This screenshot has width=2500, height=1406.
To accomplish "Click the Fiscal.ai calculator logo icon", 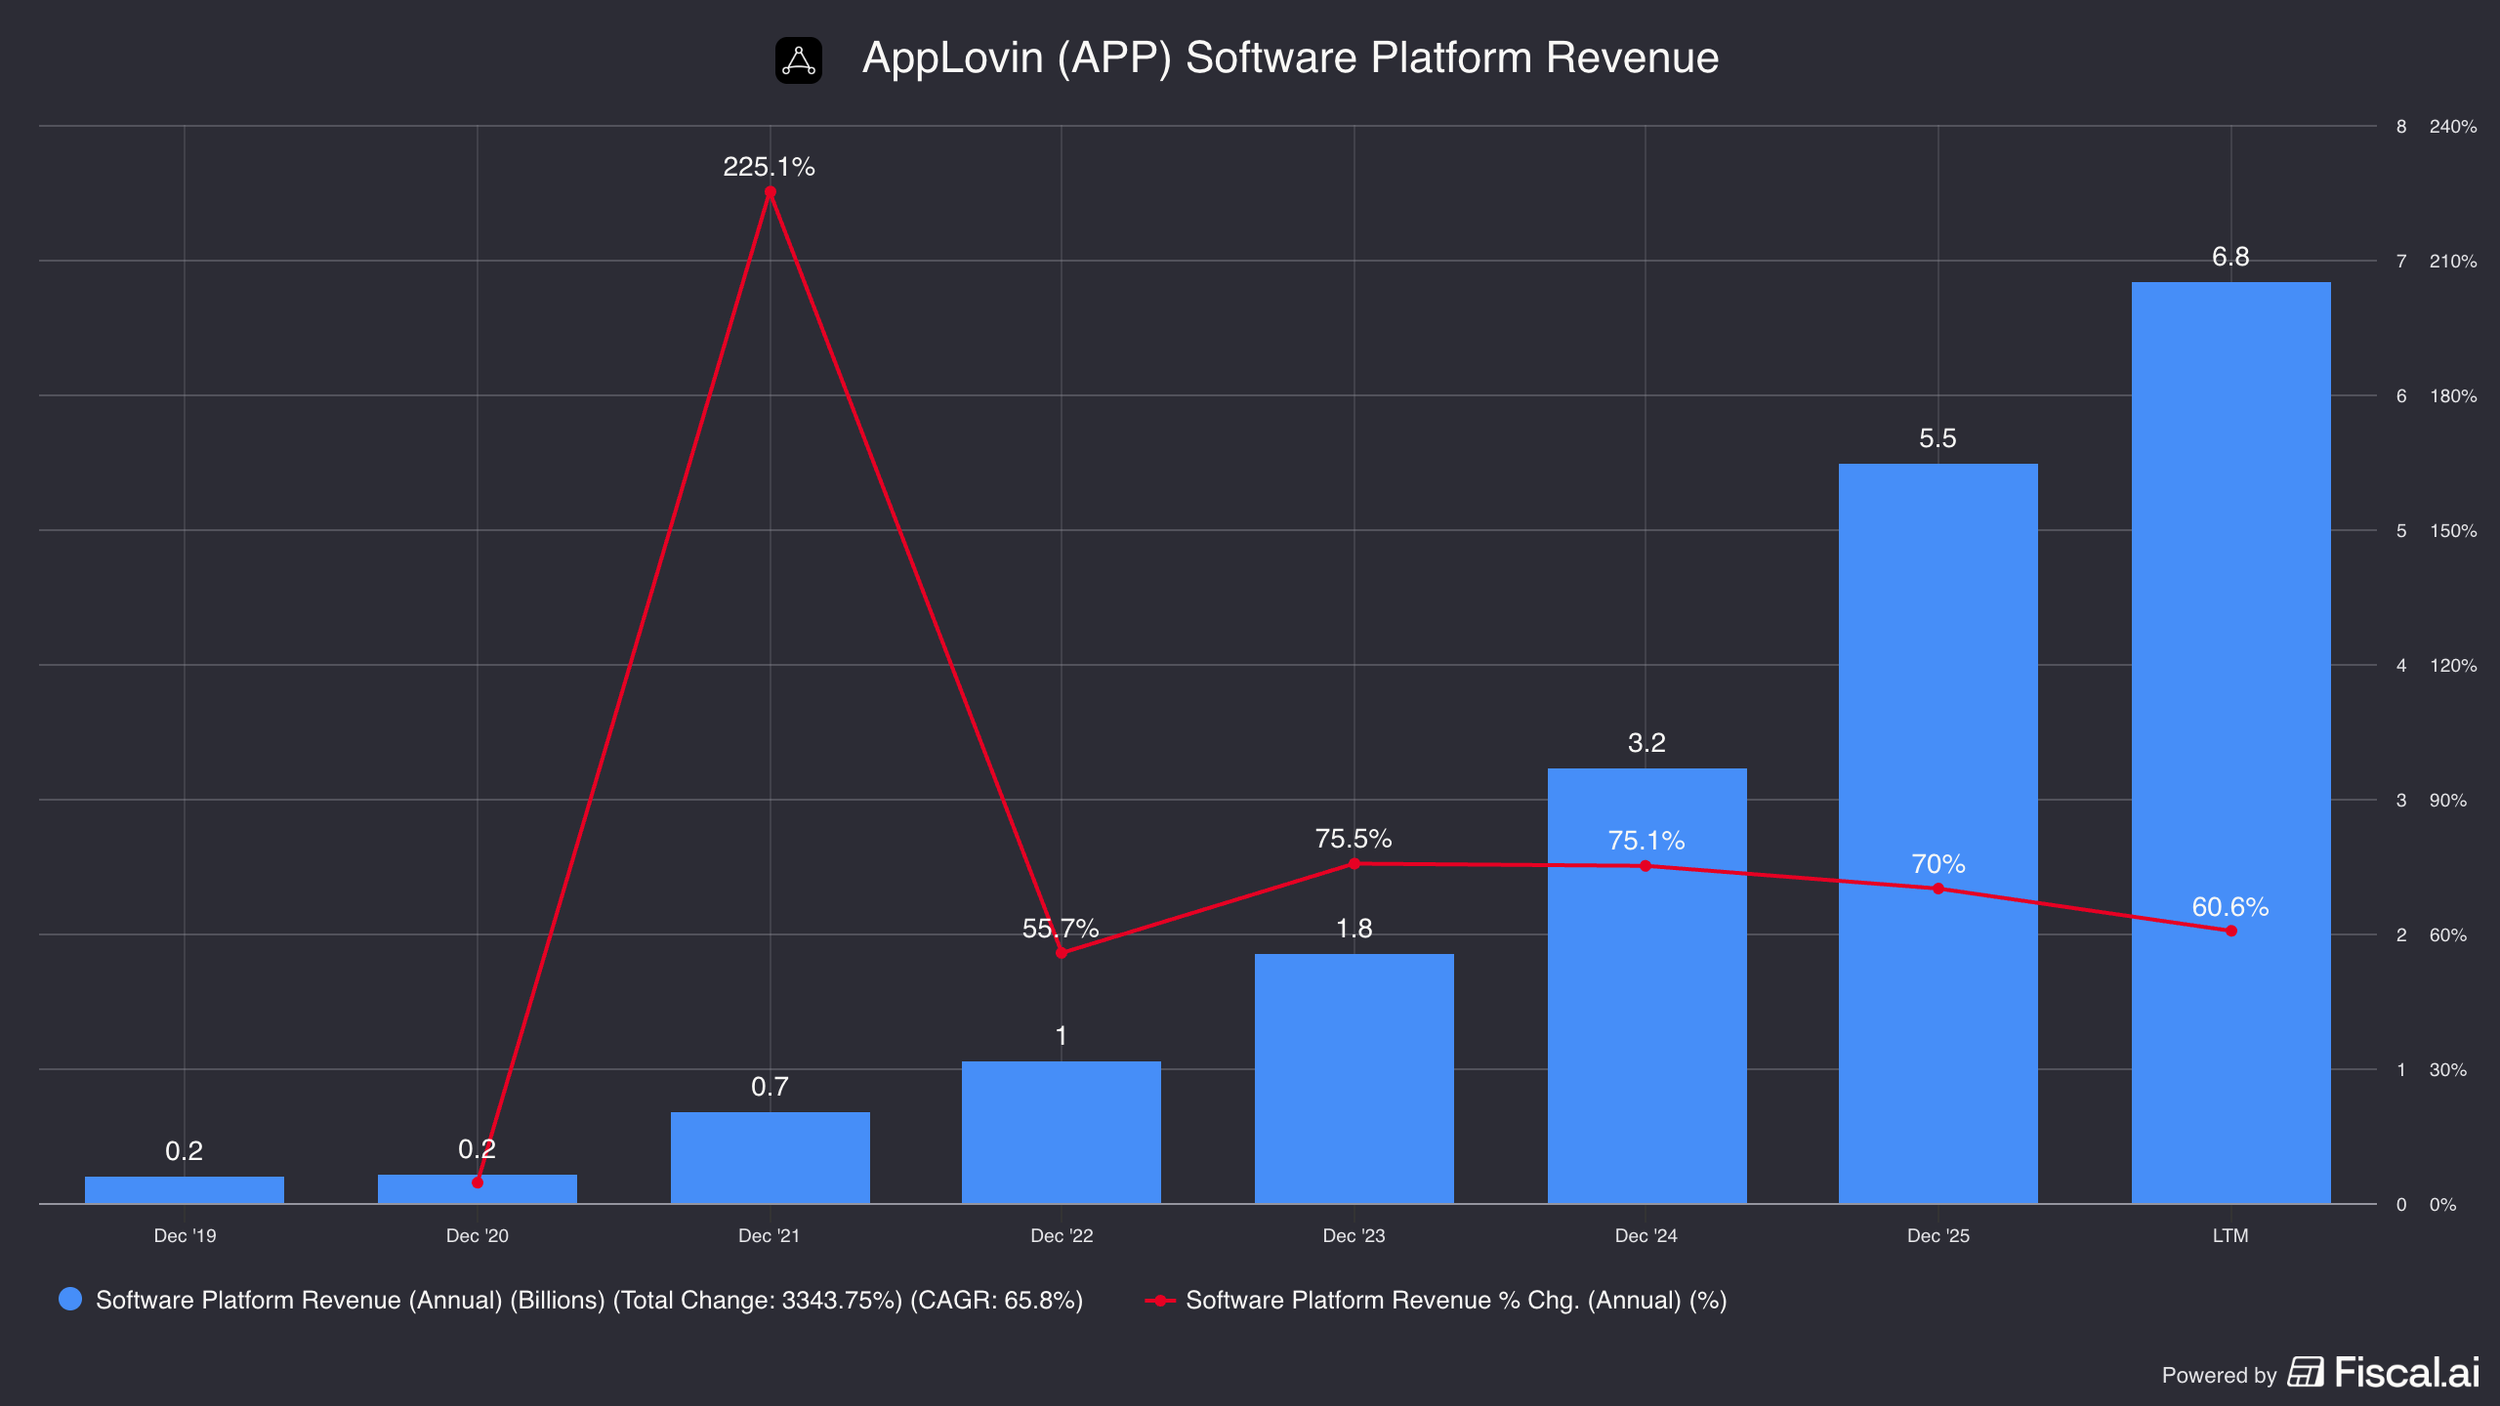I will pos(2306,1372).
